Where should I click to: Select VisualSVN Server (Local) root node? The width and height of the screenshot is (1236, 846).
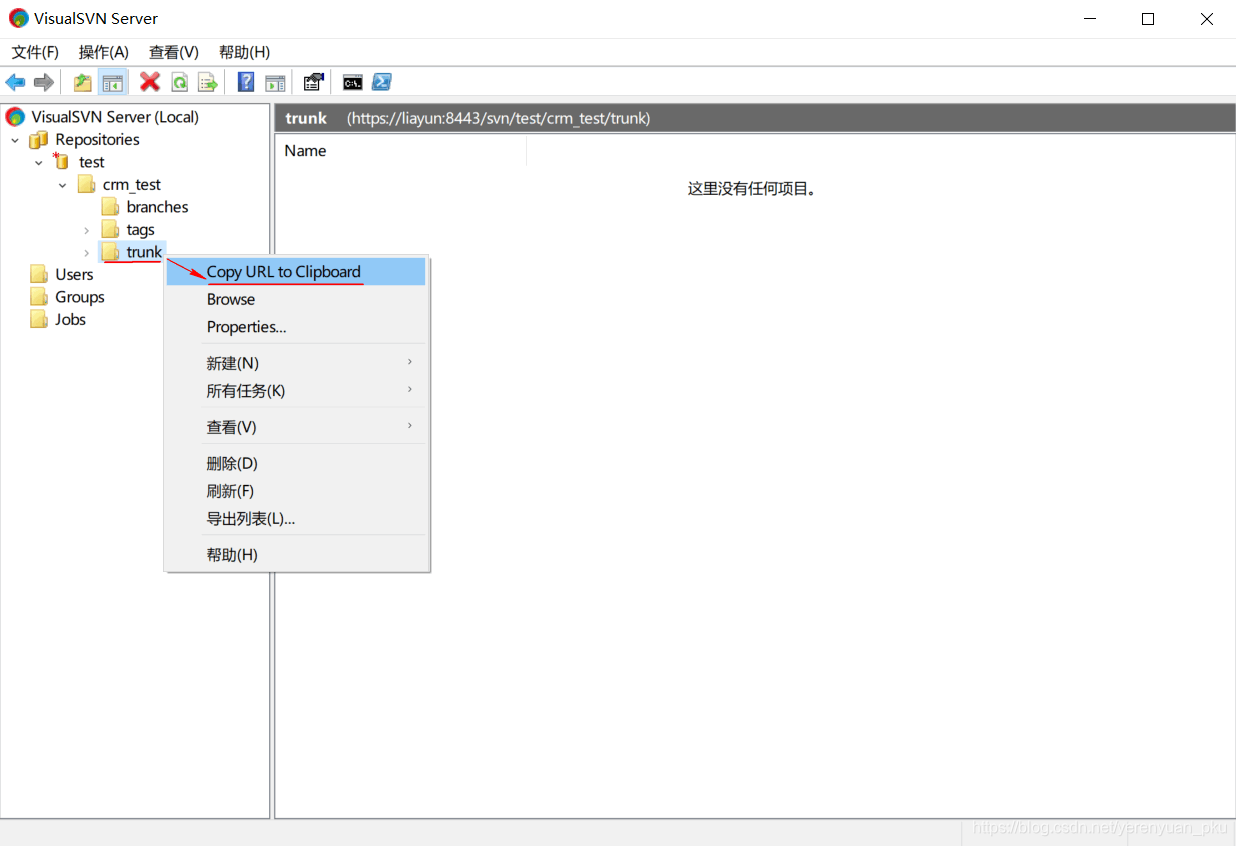pyautogui.click(x=115, y=117)
